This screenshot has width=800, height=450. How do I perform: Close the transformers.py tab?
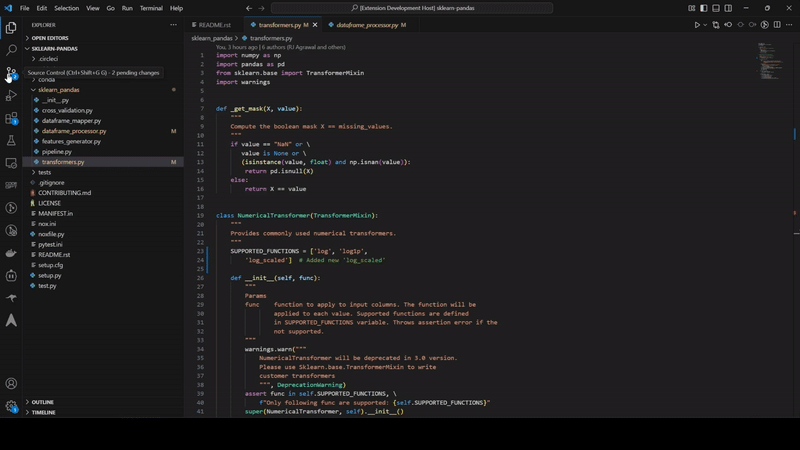tap(315, 24)
